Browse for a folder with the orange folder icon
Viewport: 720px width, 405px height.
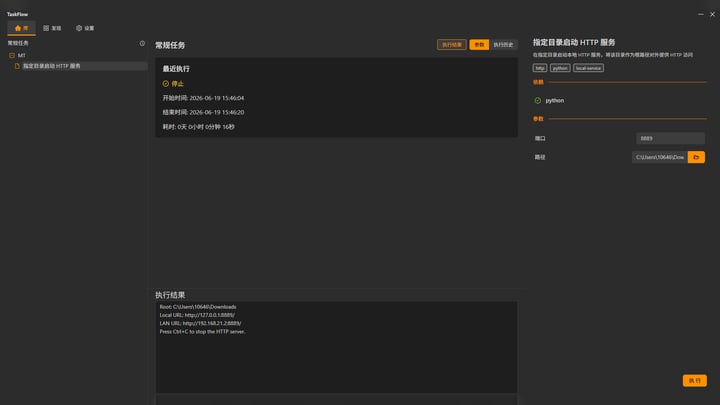(x=696, y=157)
